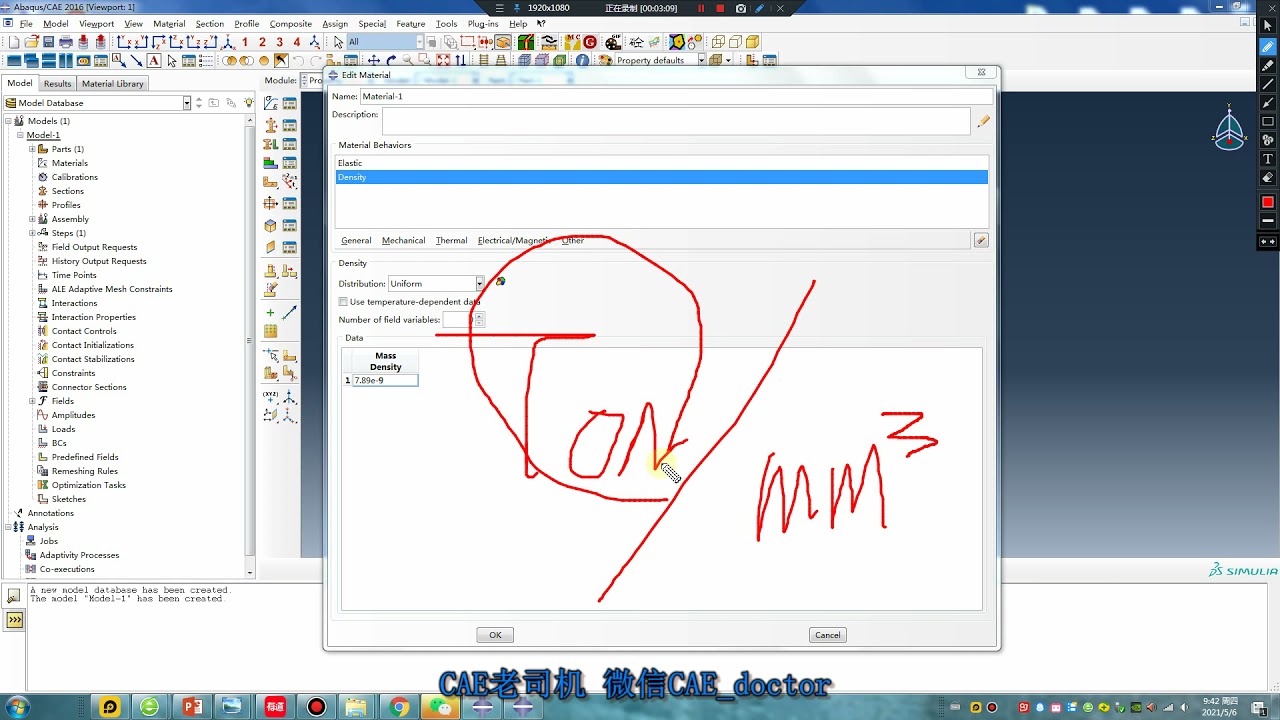Click the distribution create icon next to Uniform

(500, 282)
